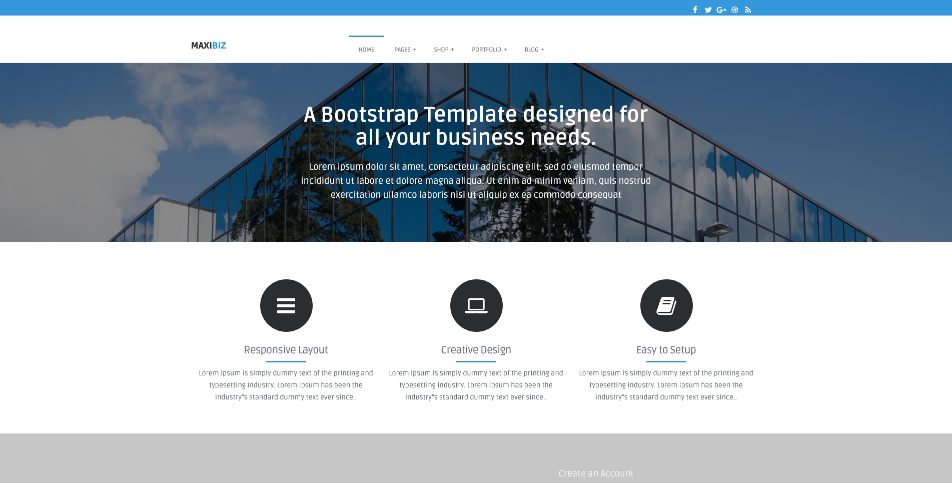Click the Creative Design heading
This screenshot has height=483, width=952.
point(476,350)
